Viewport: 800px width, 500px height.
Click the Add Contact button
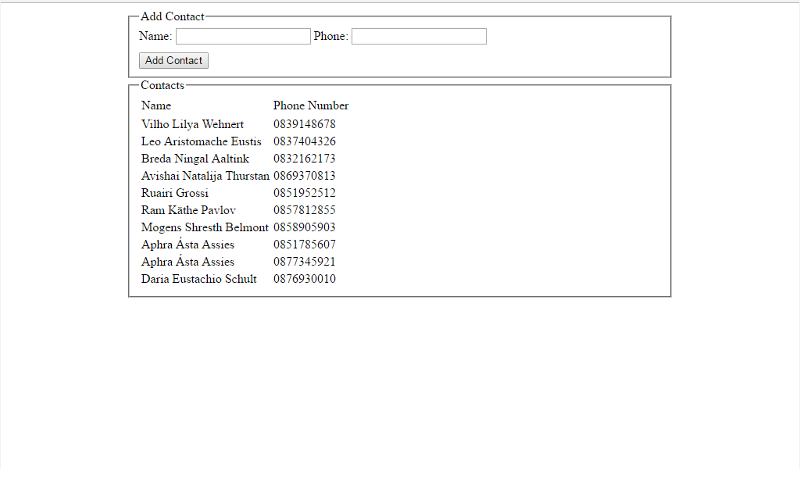[x=173, y=60]
